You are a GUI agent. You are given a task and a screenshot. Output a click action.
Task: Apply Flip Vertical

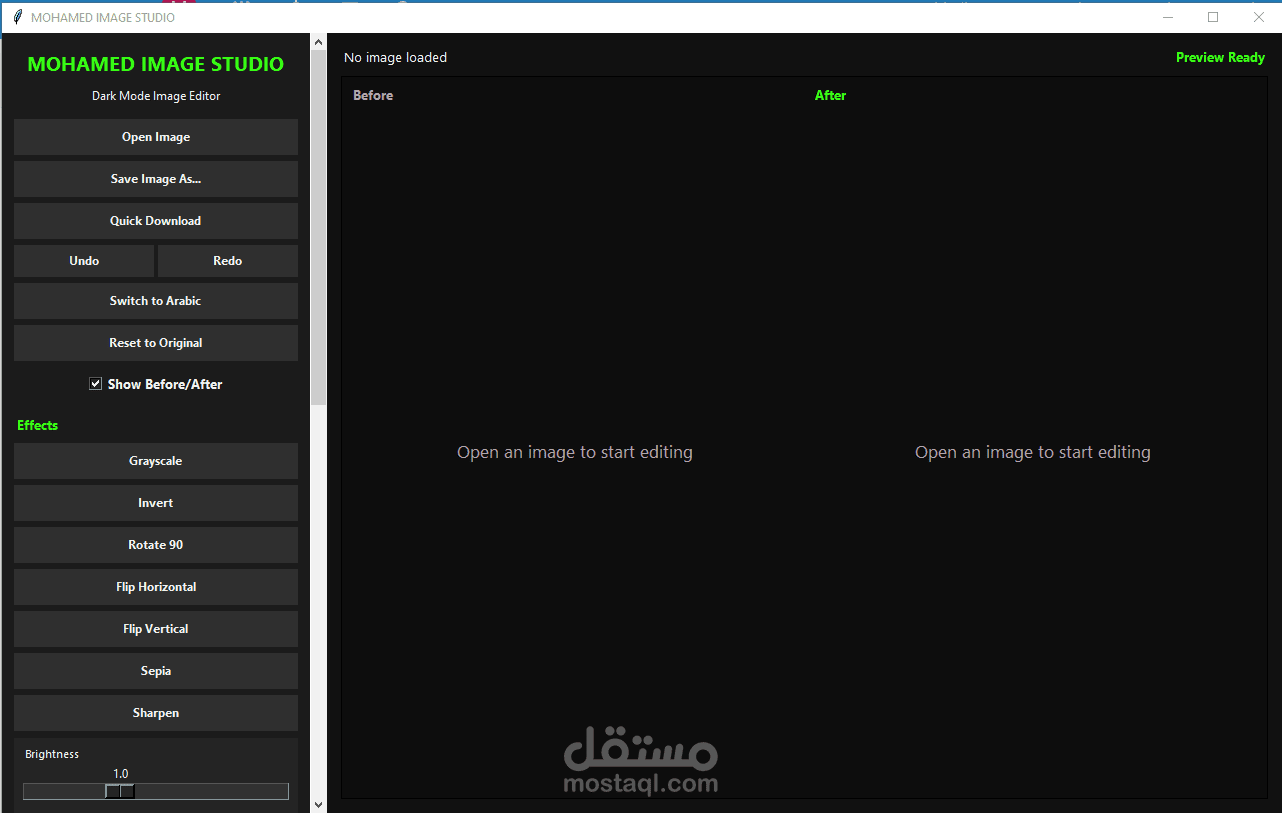point(156,629)
